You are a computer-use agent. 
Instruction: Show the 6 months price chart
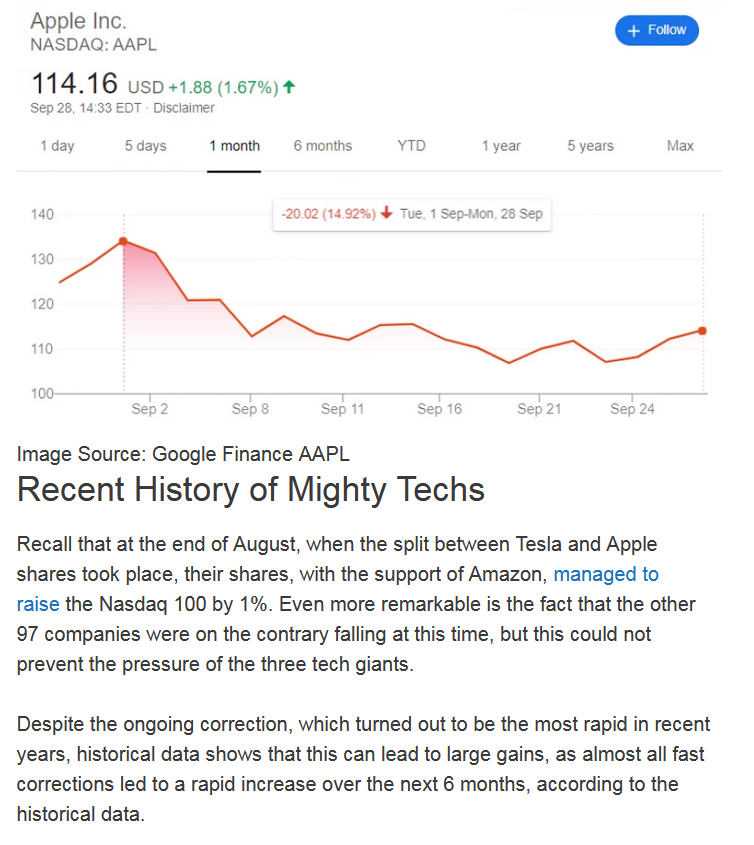coord(322,146)
